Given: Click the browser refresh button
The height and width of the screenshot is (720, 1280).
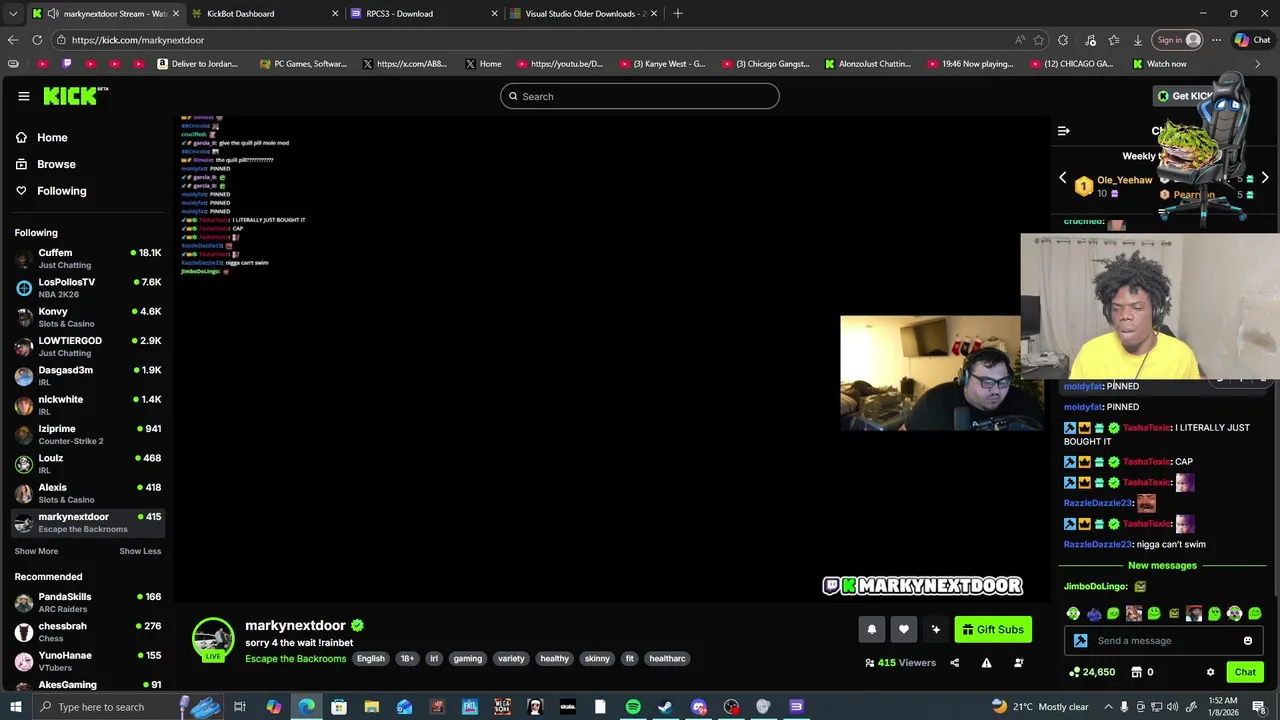Looking at the screenshot, I should tap(37, 40).
